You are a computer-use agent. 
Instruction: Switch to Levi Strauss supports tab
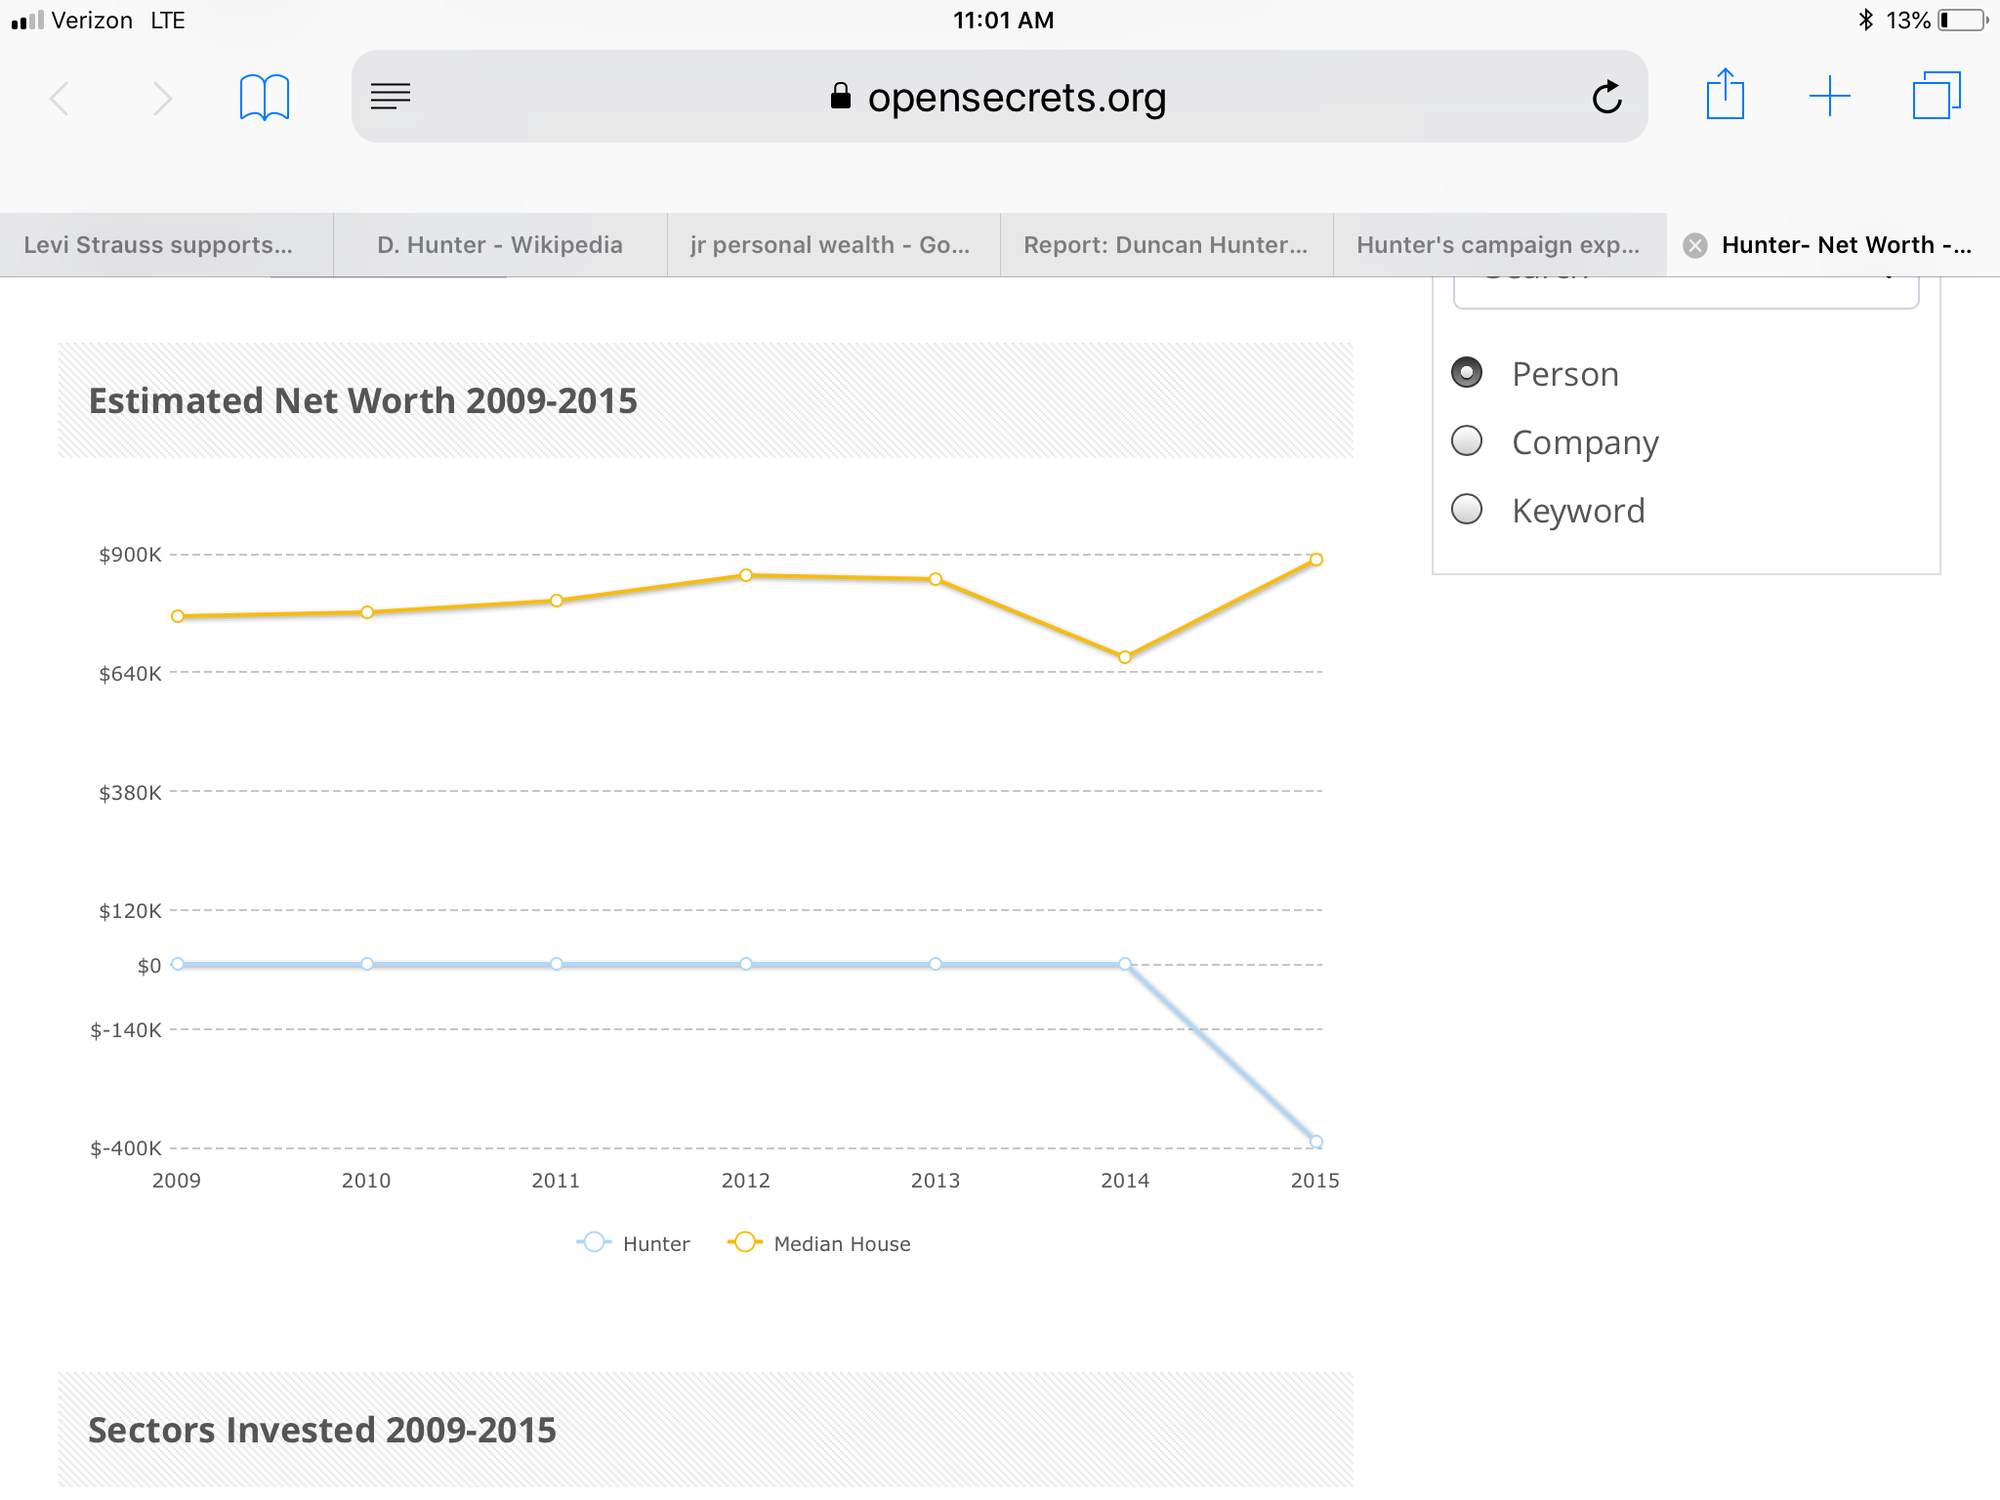click(x=158, y=246)
